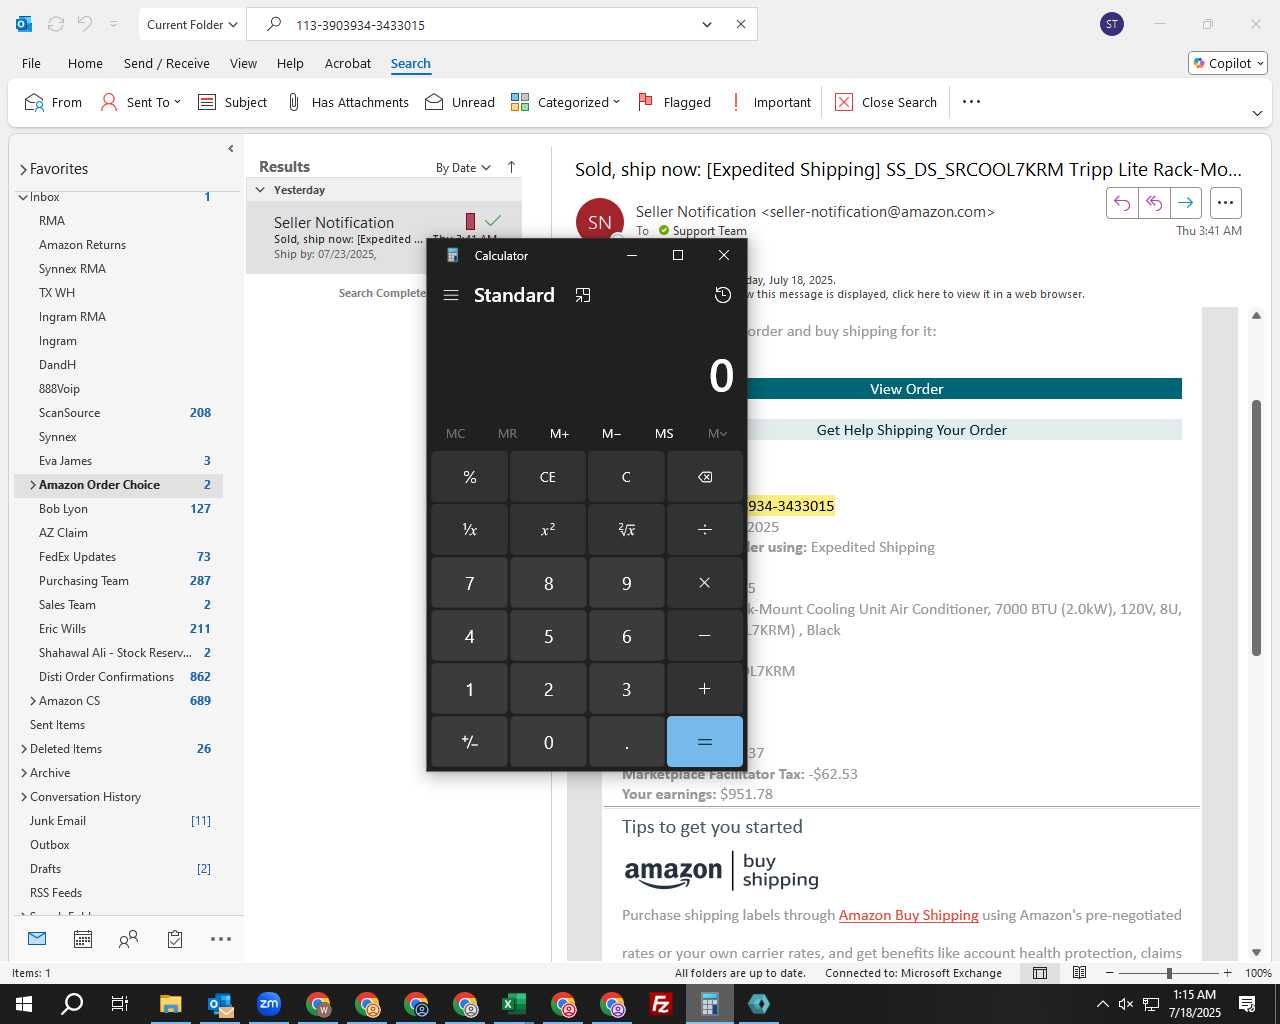This screenshot has width=1280, height=1024.
Task: Click the reply all arrow icon
Action: 1154,203
